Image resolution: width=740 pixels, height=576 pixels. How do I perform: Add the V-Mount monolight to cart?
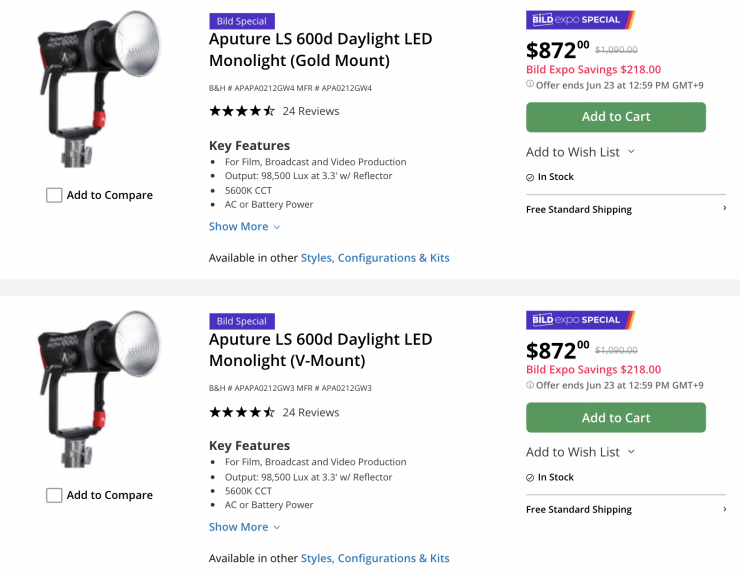tap(616, 418)
